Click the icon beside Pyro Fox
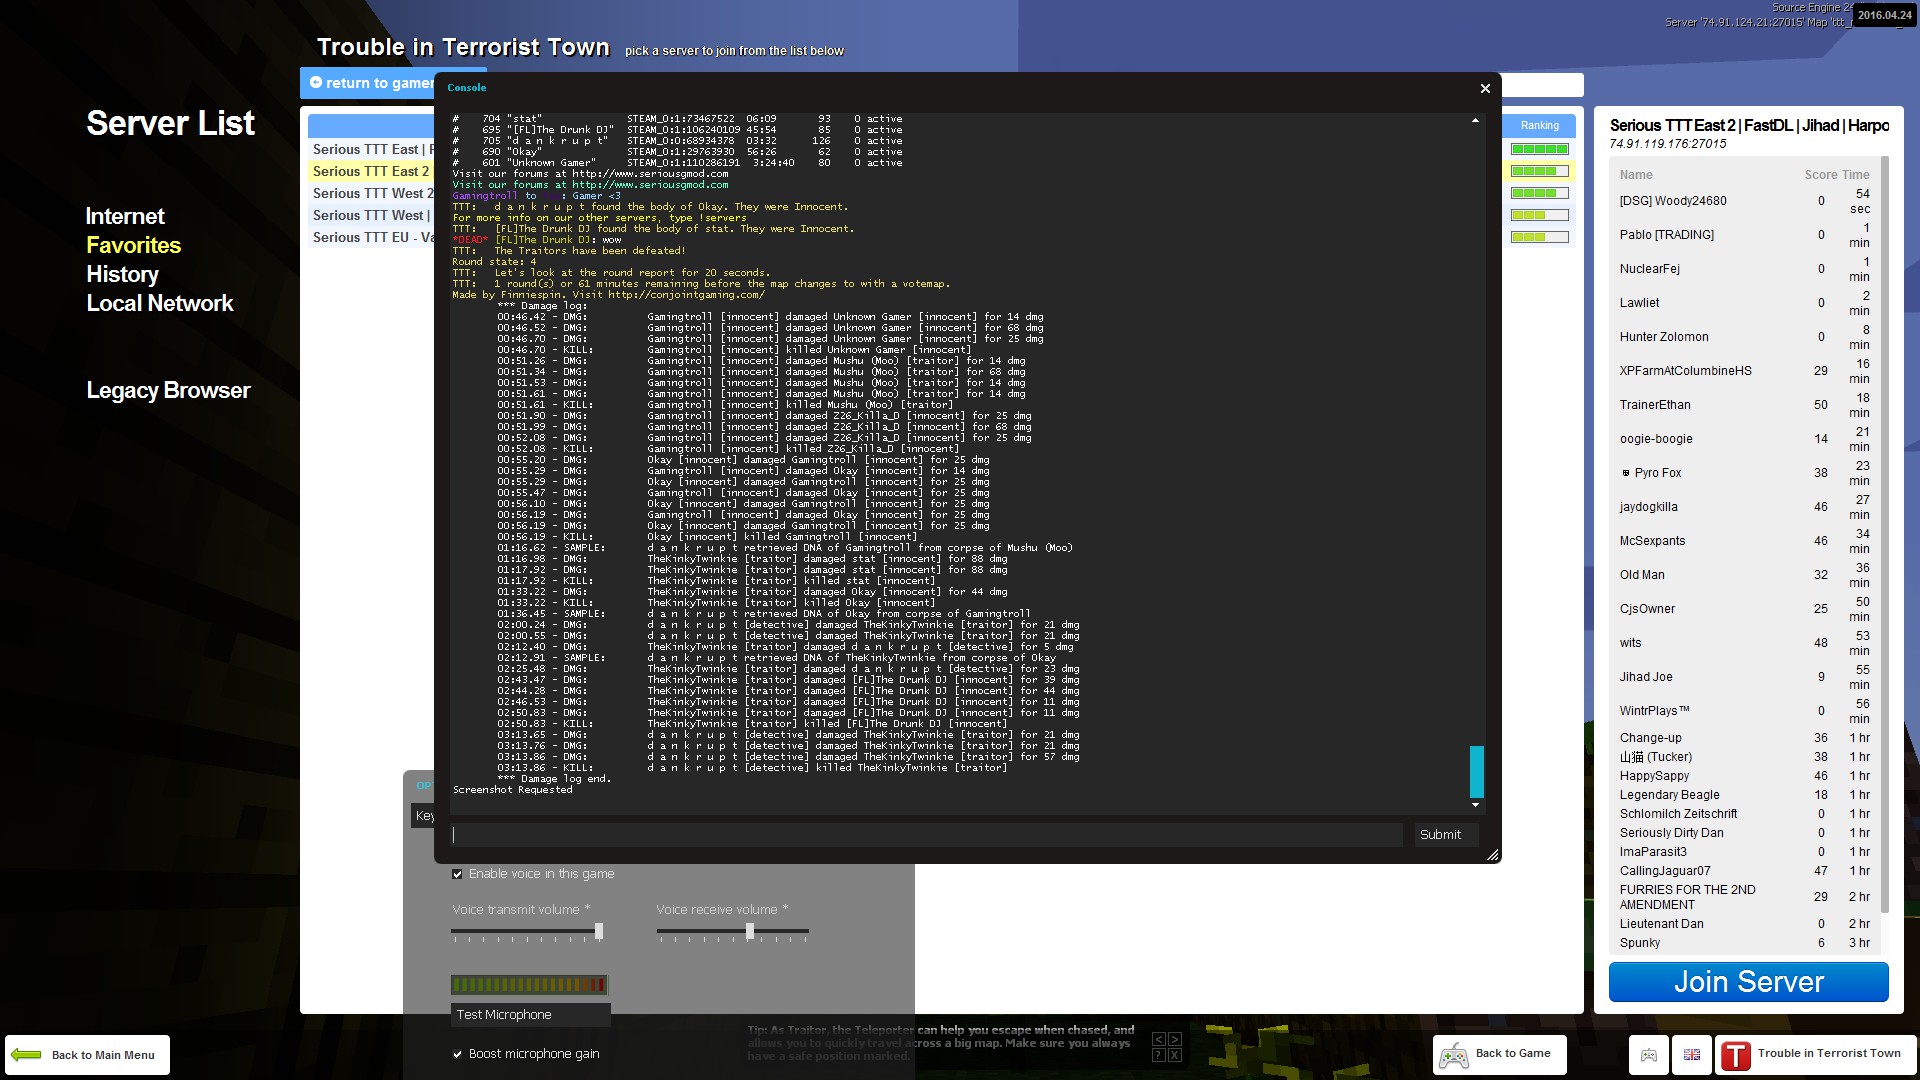 1626,473
